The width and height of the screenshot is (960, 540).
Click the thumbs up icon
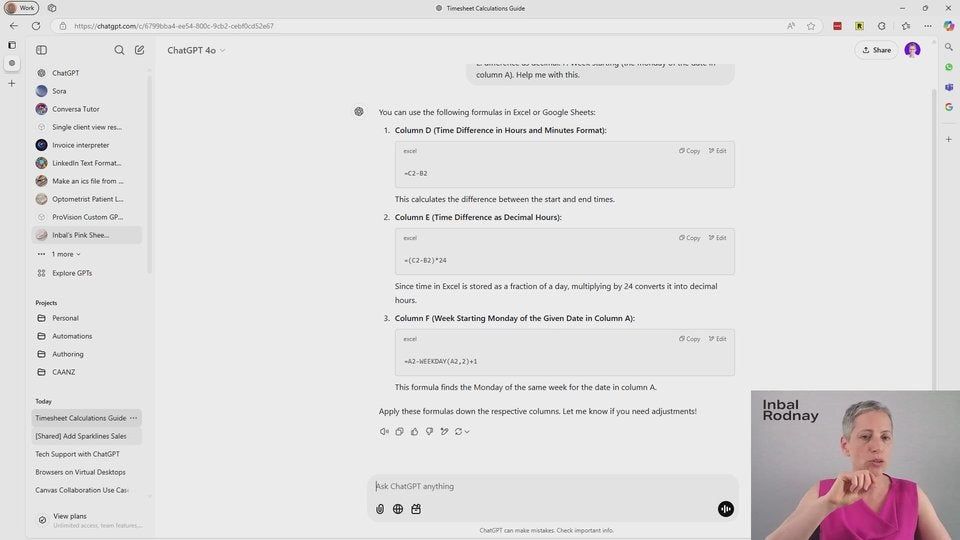(414, 432)
